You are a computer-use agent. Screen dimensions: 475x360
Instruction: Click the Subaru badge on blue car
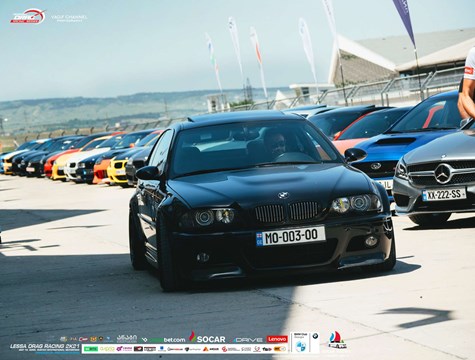[376, 166]
